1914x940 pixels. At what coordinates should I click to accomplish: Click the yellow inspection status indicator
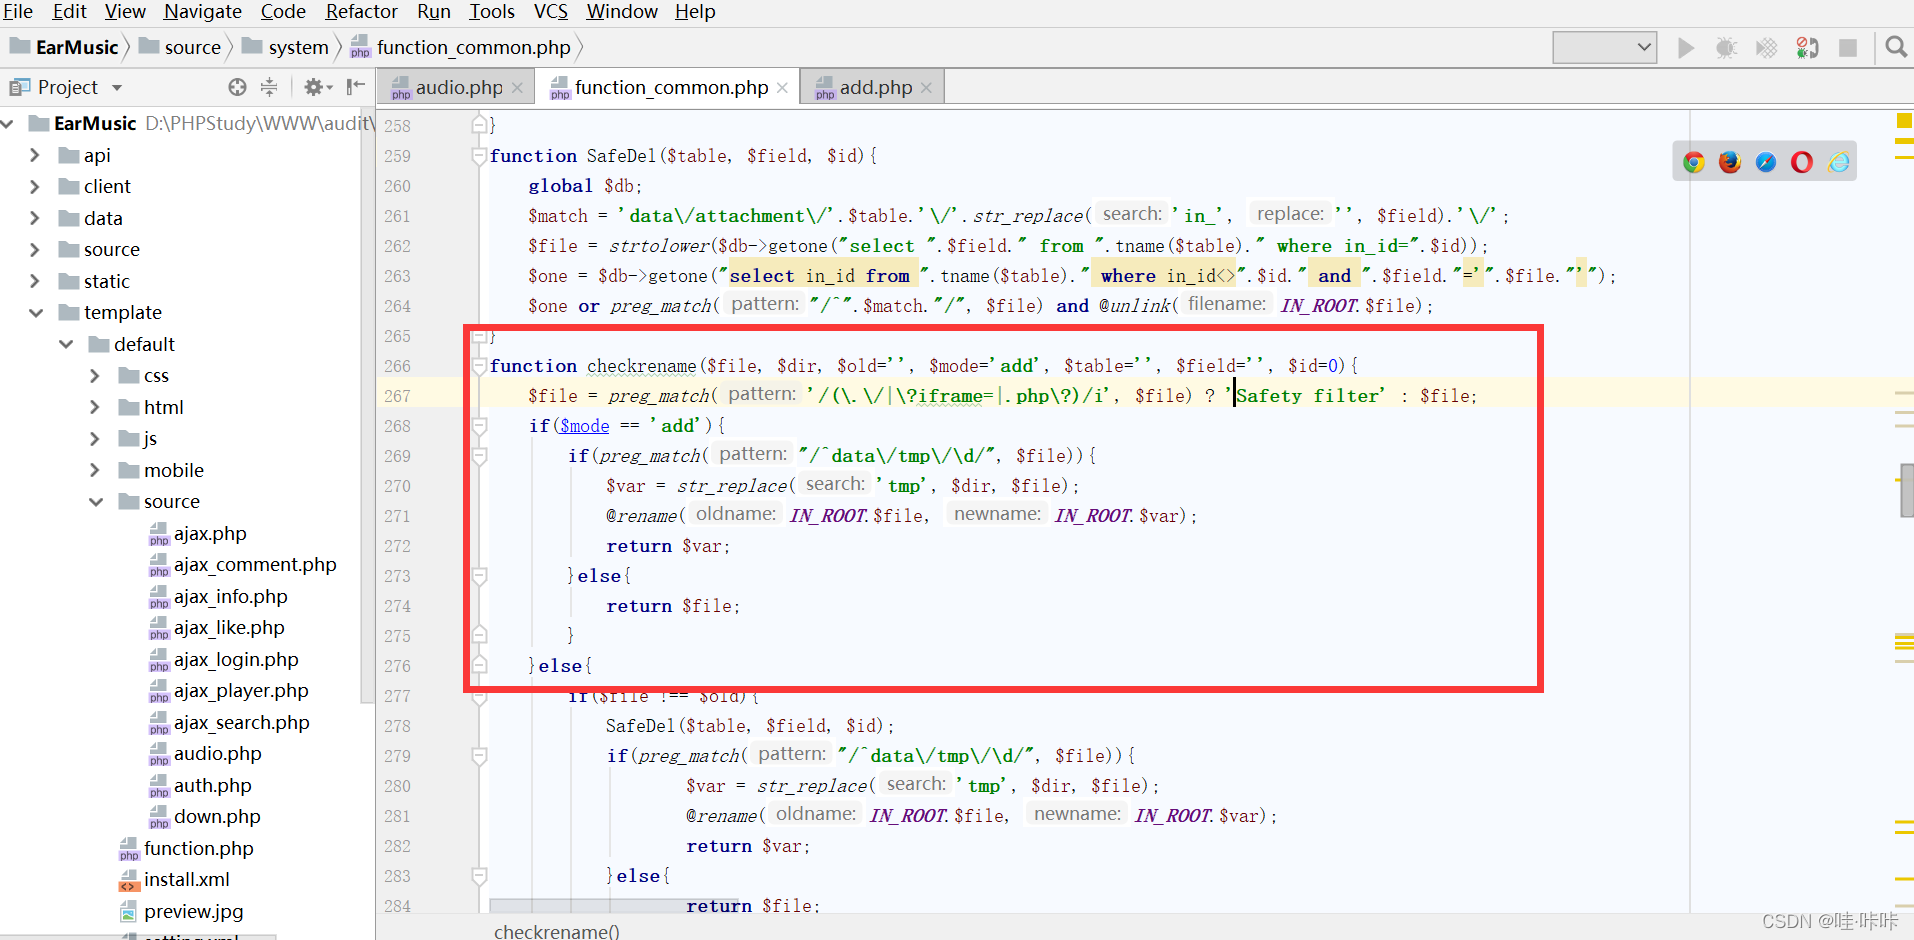[x=1903, y=121]
